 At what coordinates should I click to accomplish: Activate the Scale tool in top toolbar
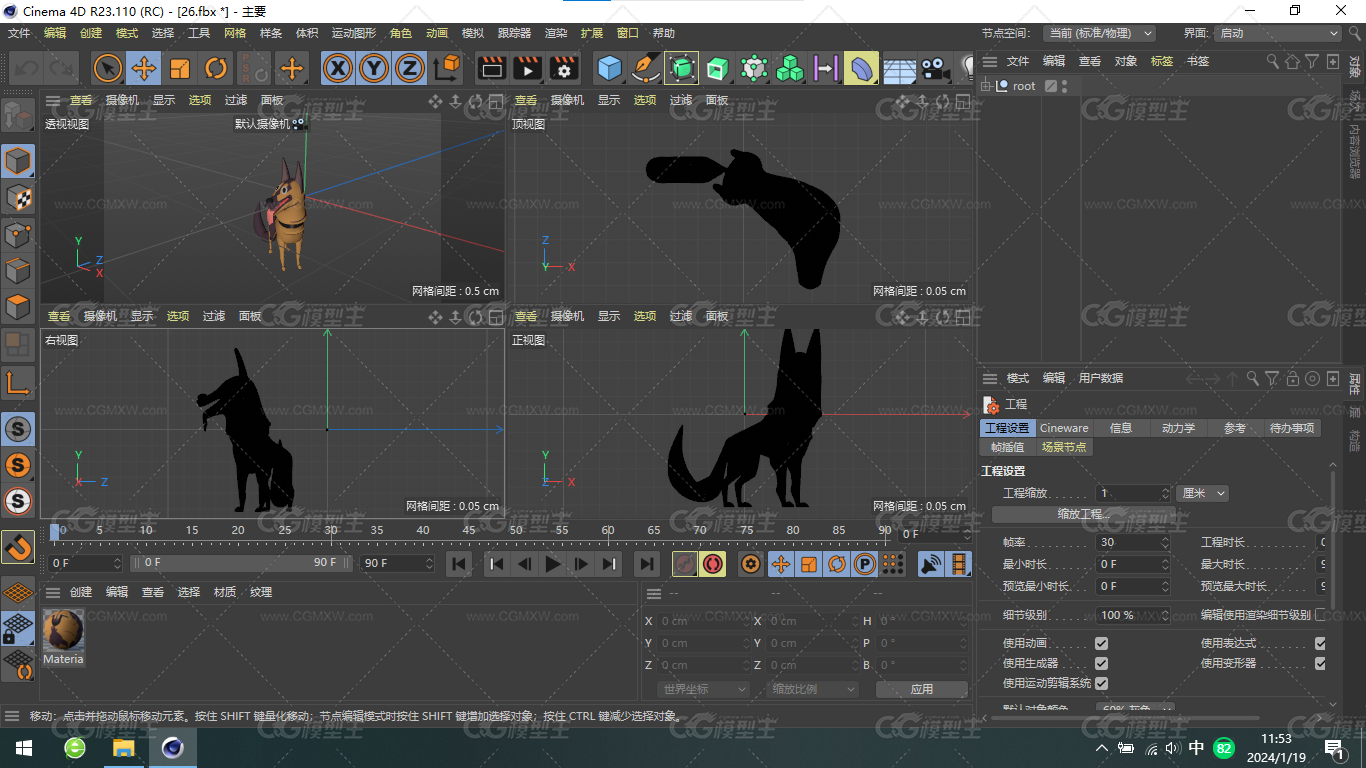pos(180,68)
